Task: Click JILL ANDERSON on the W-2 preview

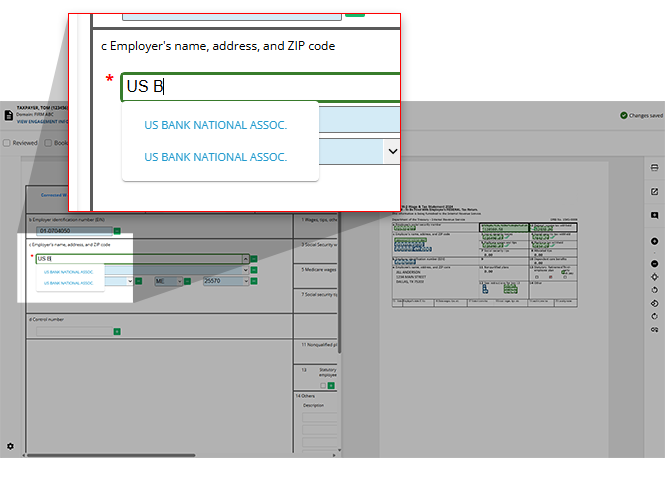Action: point(408,272)
